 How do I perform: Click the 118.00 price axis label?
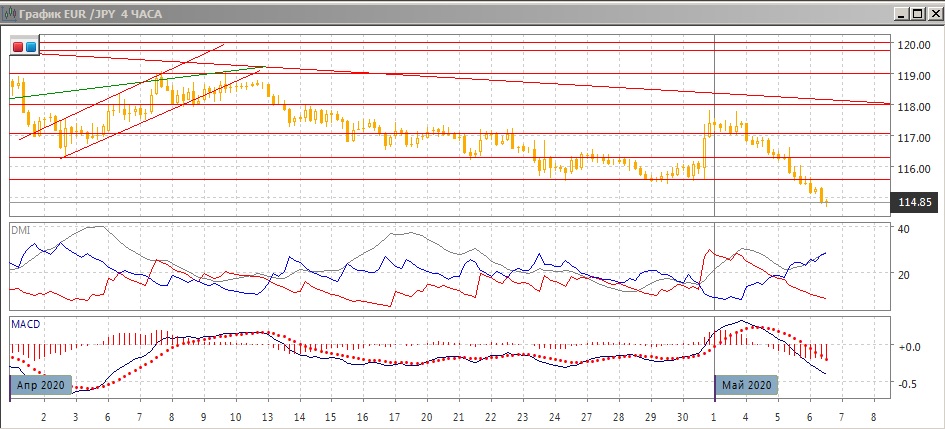[914, 107]
